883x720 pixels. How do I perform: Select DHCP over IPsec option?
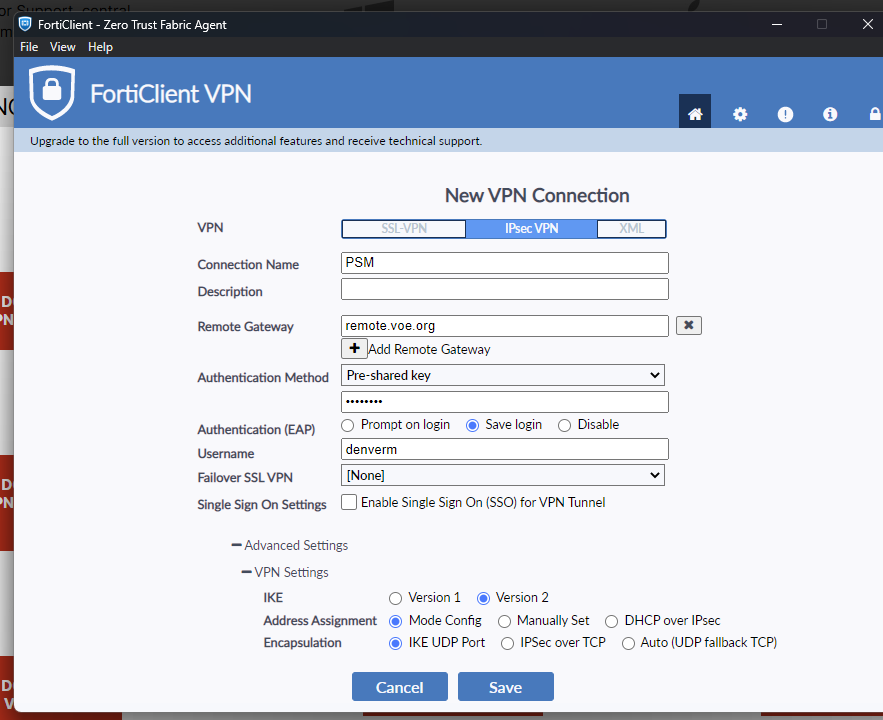click(x=612, y=621)
